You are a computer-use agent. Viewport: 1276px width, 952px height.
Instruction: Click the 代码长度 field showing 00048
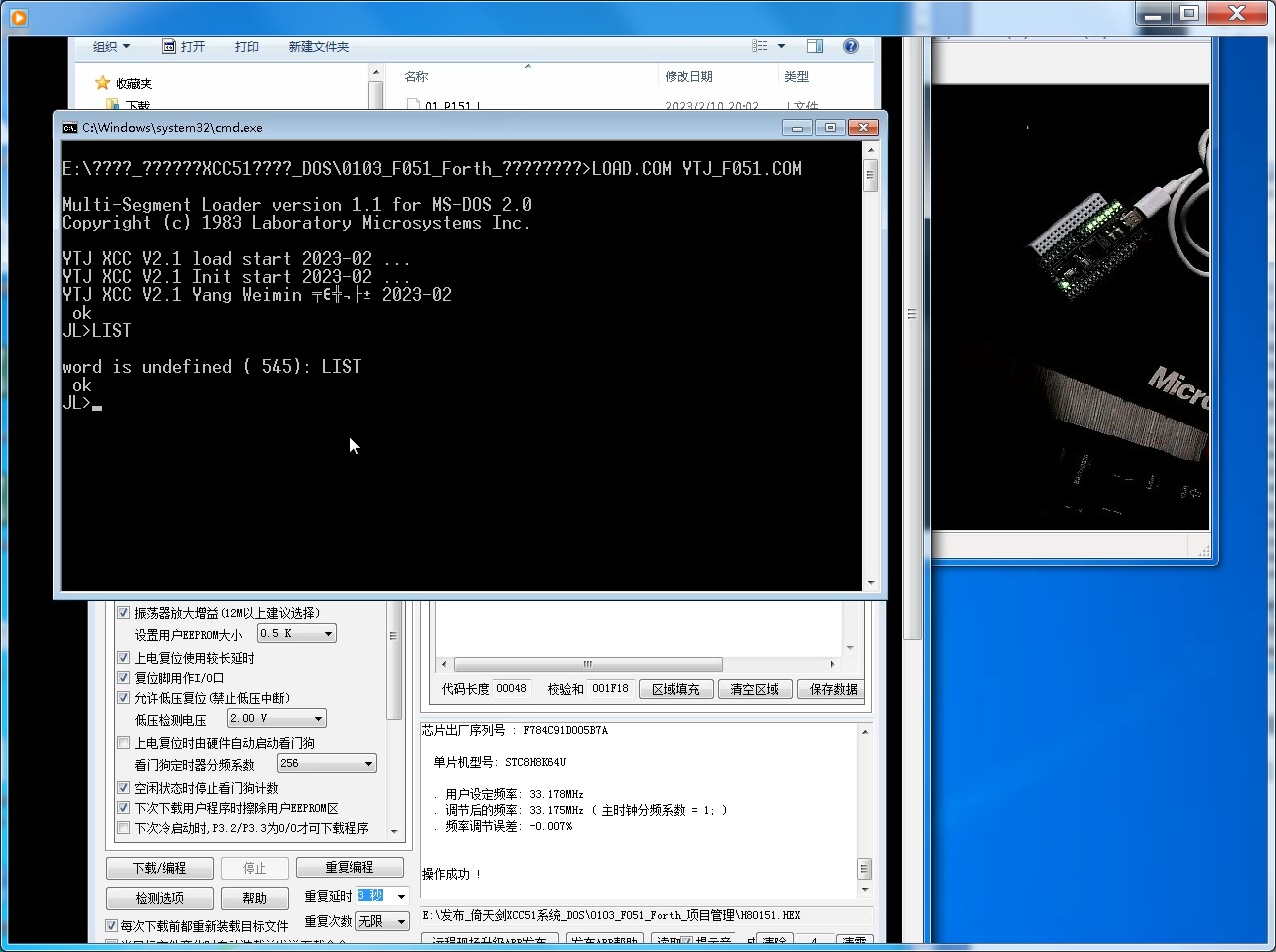(513, 689)
